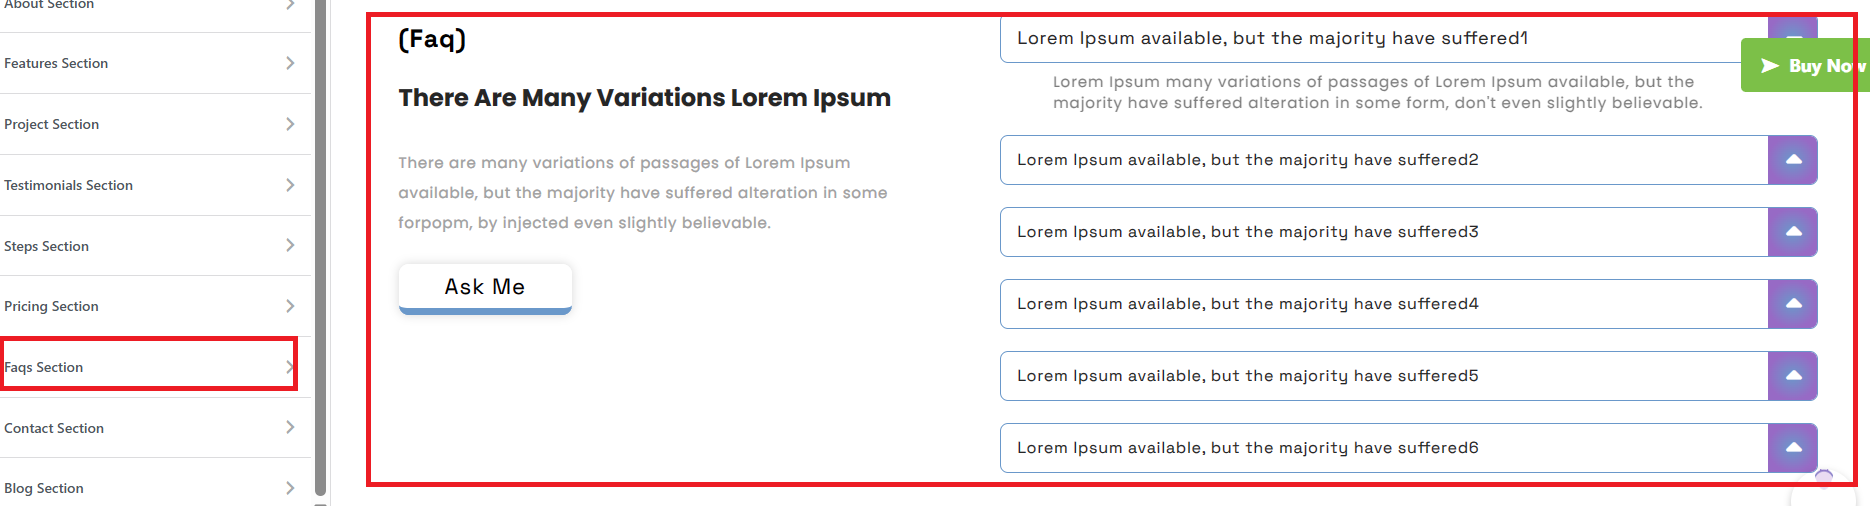Viewport: 1870px width, 506px height.
Task: Expand Pricing Section chevron arrow
Action: 290,306
